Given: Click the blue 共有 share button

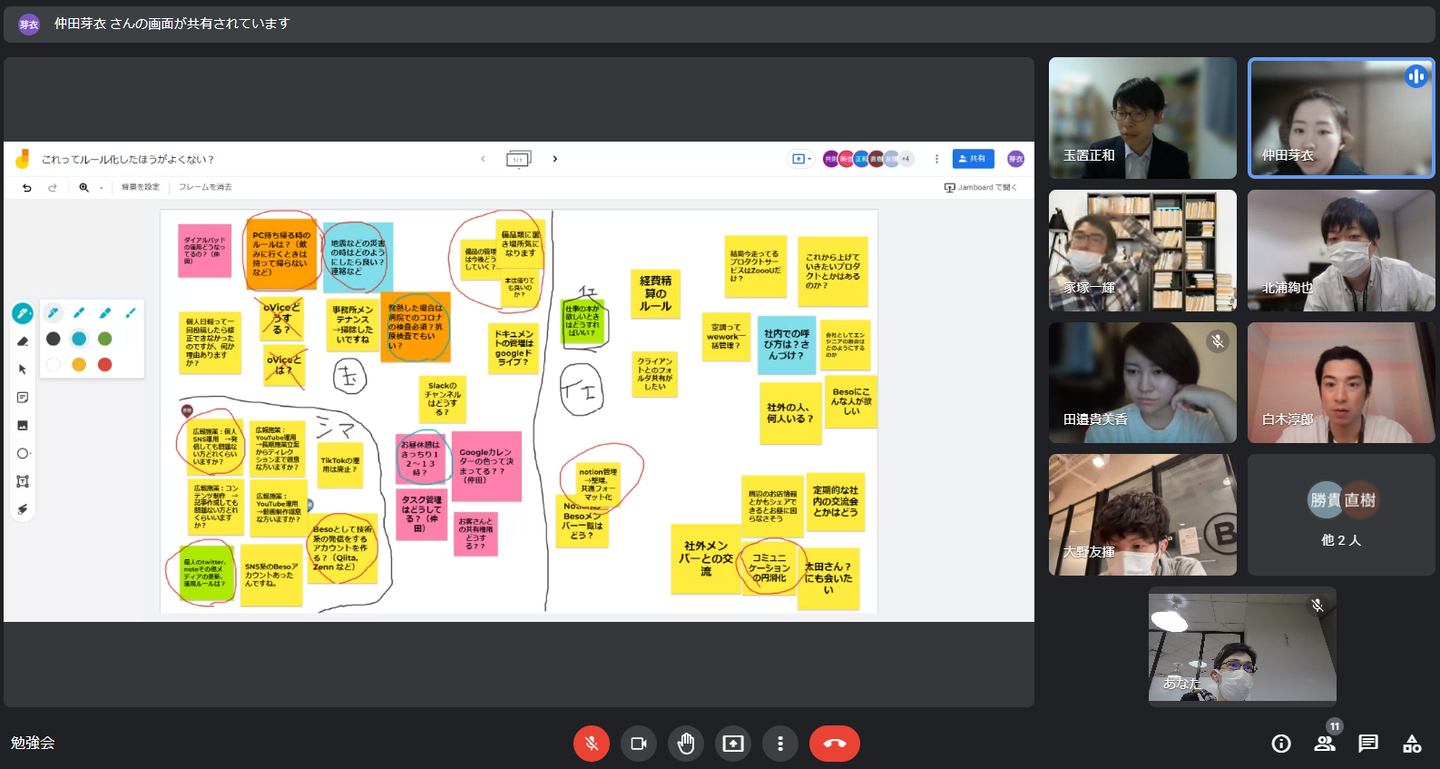Looking at the screenshot, I should 974,159.
